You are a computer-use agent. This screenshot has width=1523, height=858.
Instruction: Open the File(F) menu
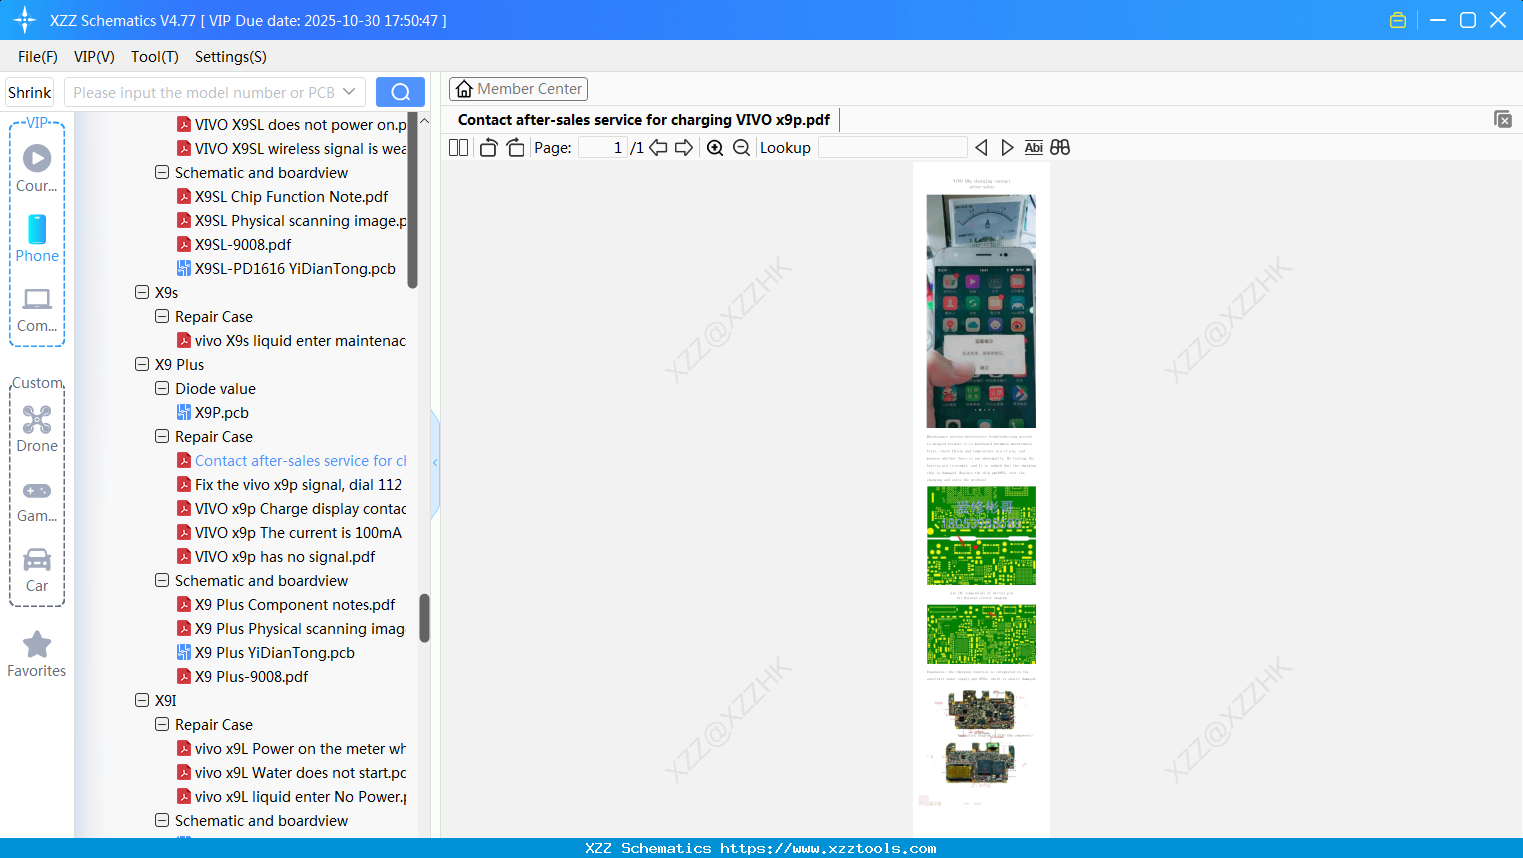(x=38, y=57)
